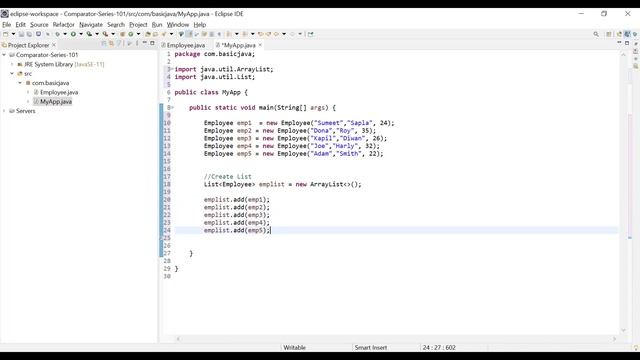Click the Open Type toolbar icon
640x360 pixels.
click(147, 34)
